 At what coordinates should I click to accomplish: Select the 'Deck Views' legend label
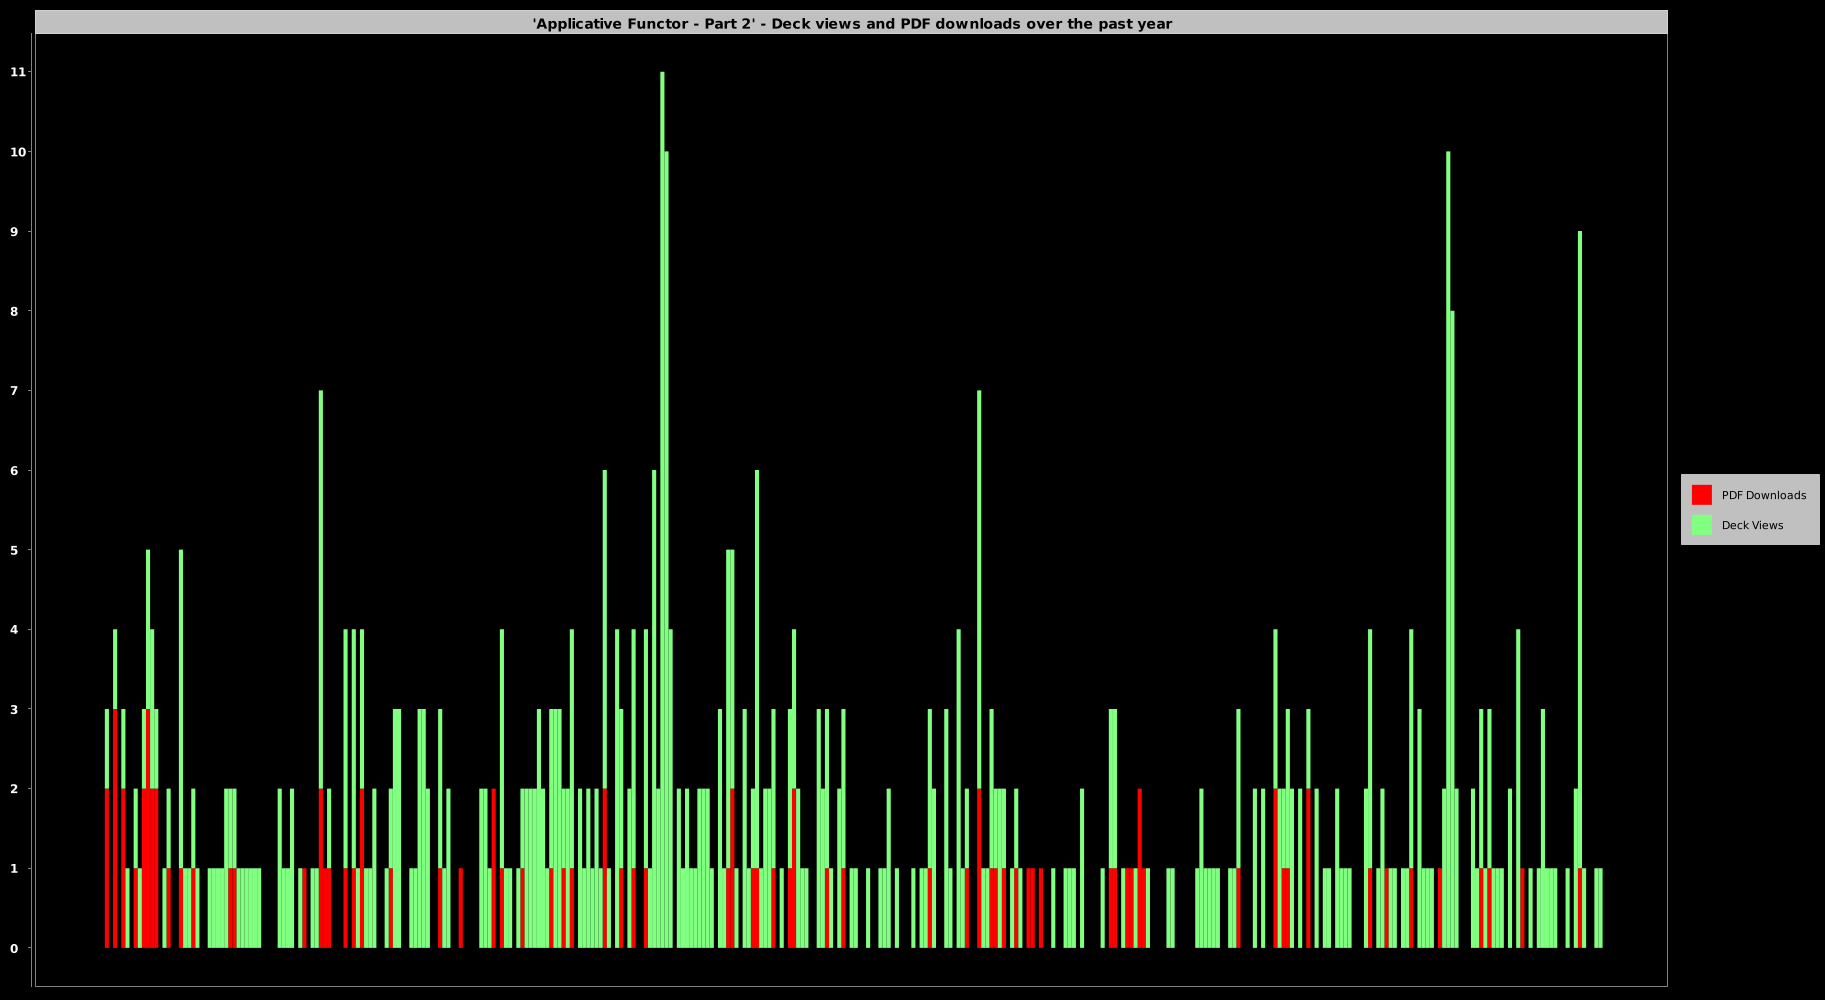click(1752, 525)
